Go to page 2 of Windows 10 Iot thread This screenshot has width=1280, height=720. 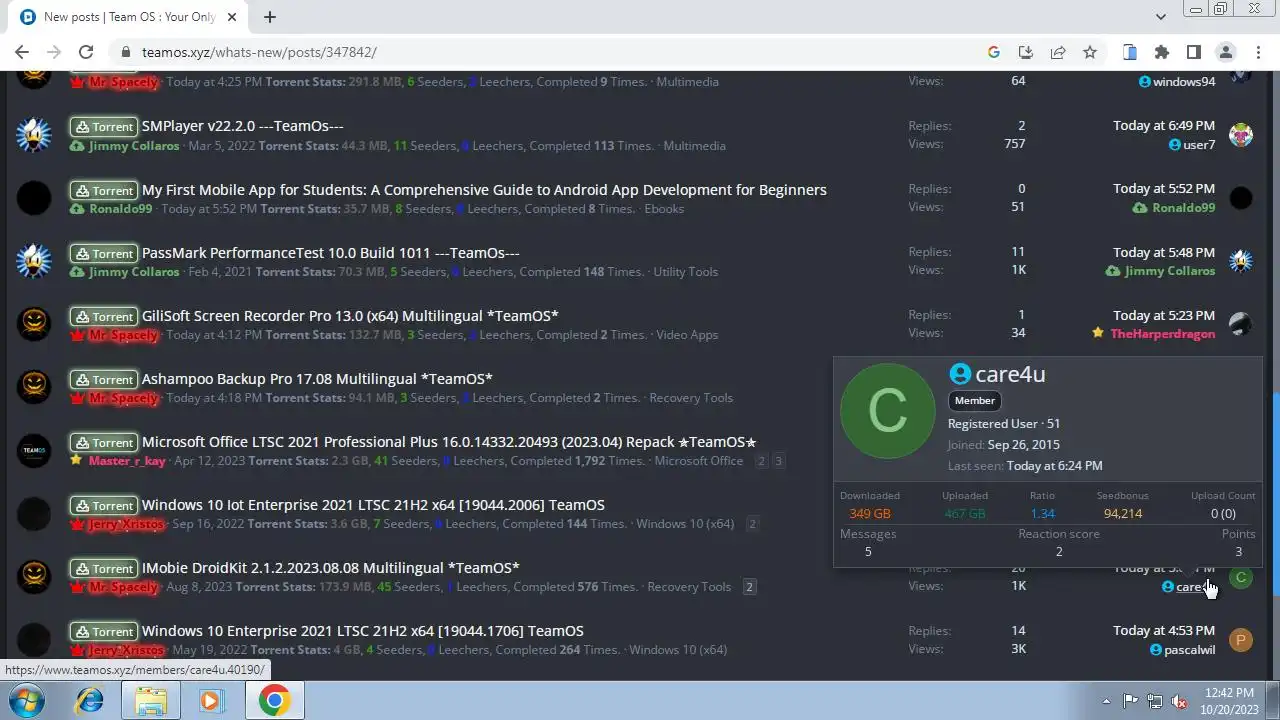click(752, 524)
